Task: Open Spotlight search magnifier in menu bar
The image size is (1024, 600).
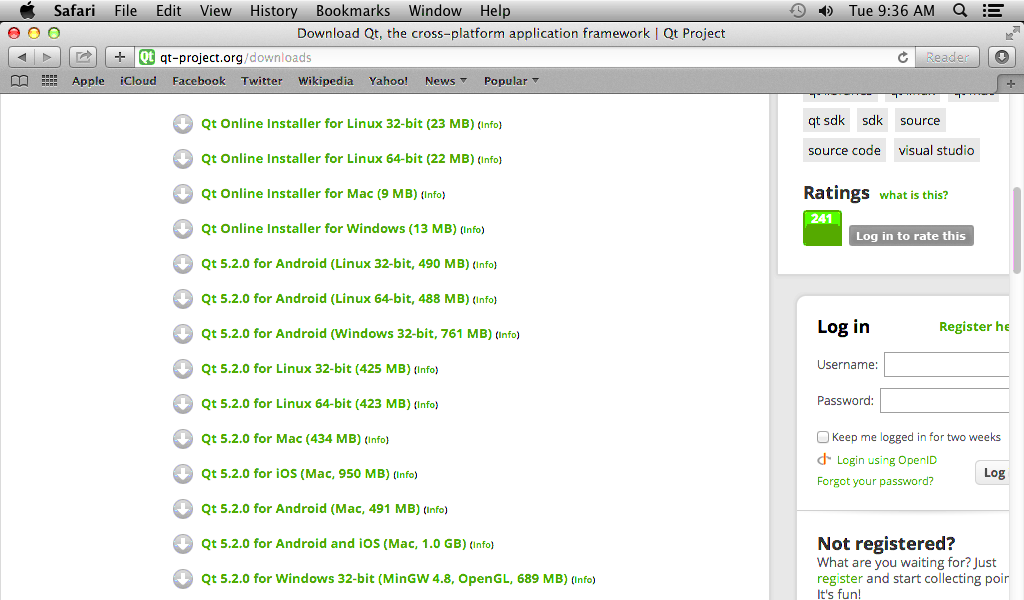Action: (x=960, y=11)
